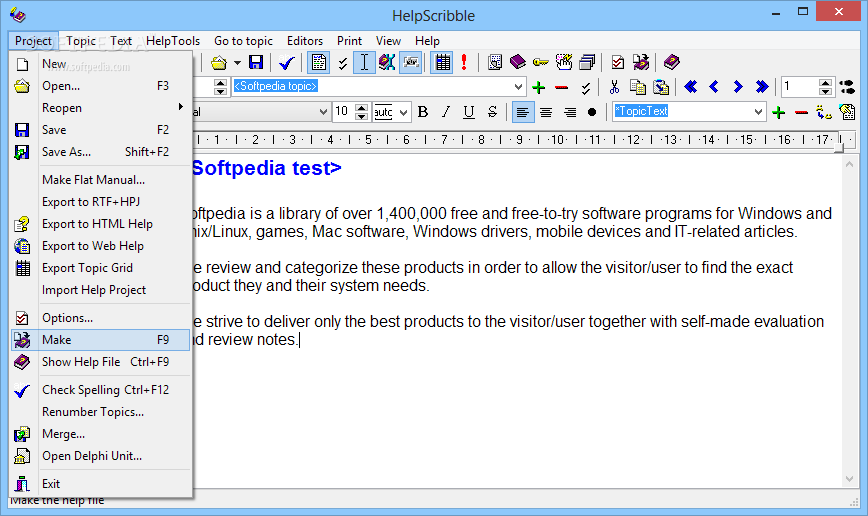This screenshot has width=868, height=516.
Task: Click the stacked windows toolbar icon
Action: [x=587, y=63]
